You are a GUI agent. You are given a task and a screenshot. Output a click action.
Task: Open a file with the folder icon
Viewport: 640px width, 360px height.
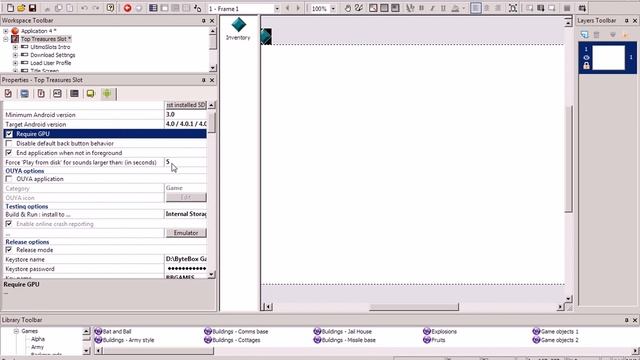(21, 8)
